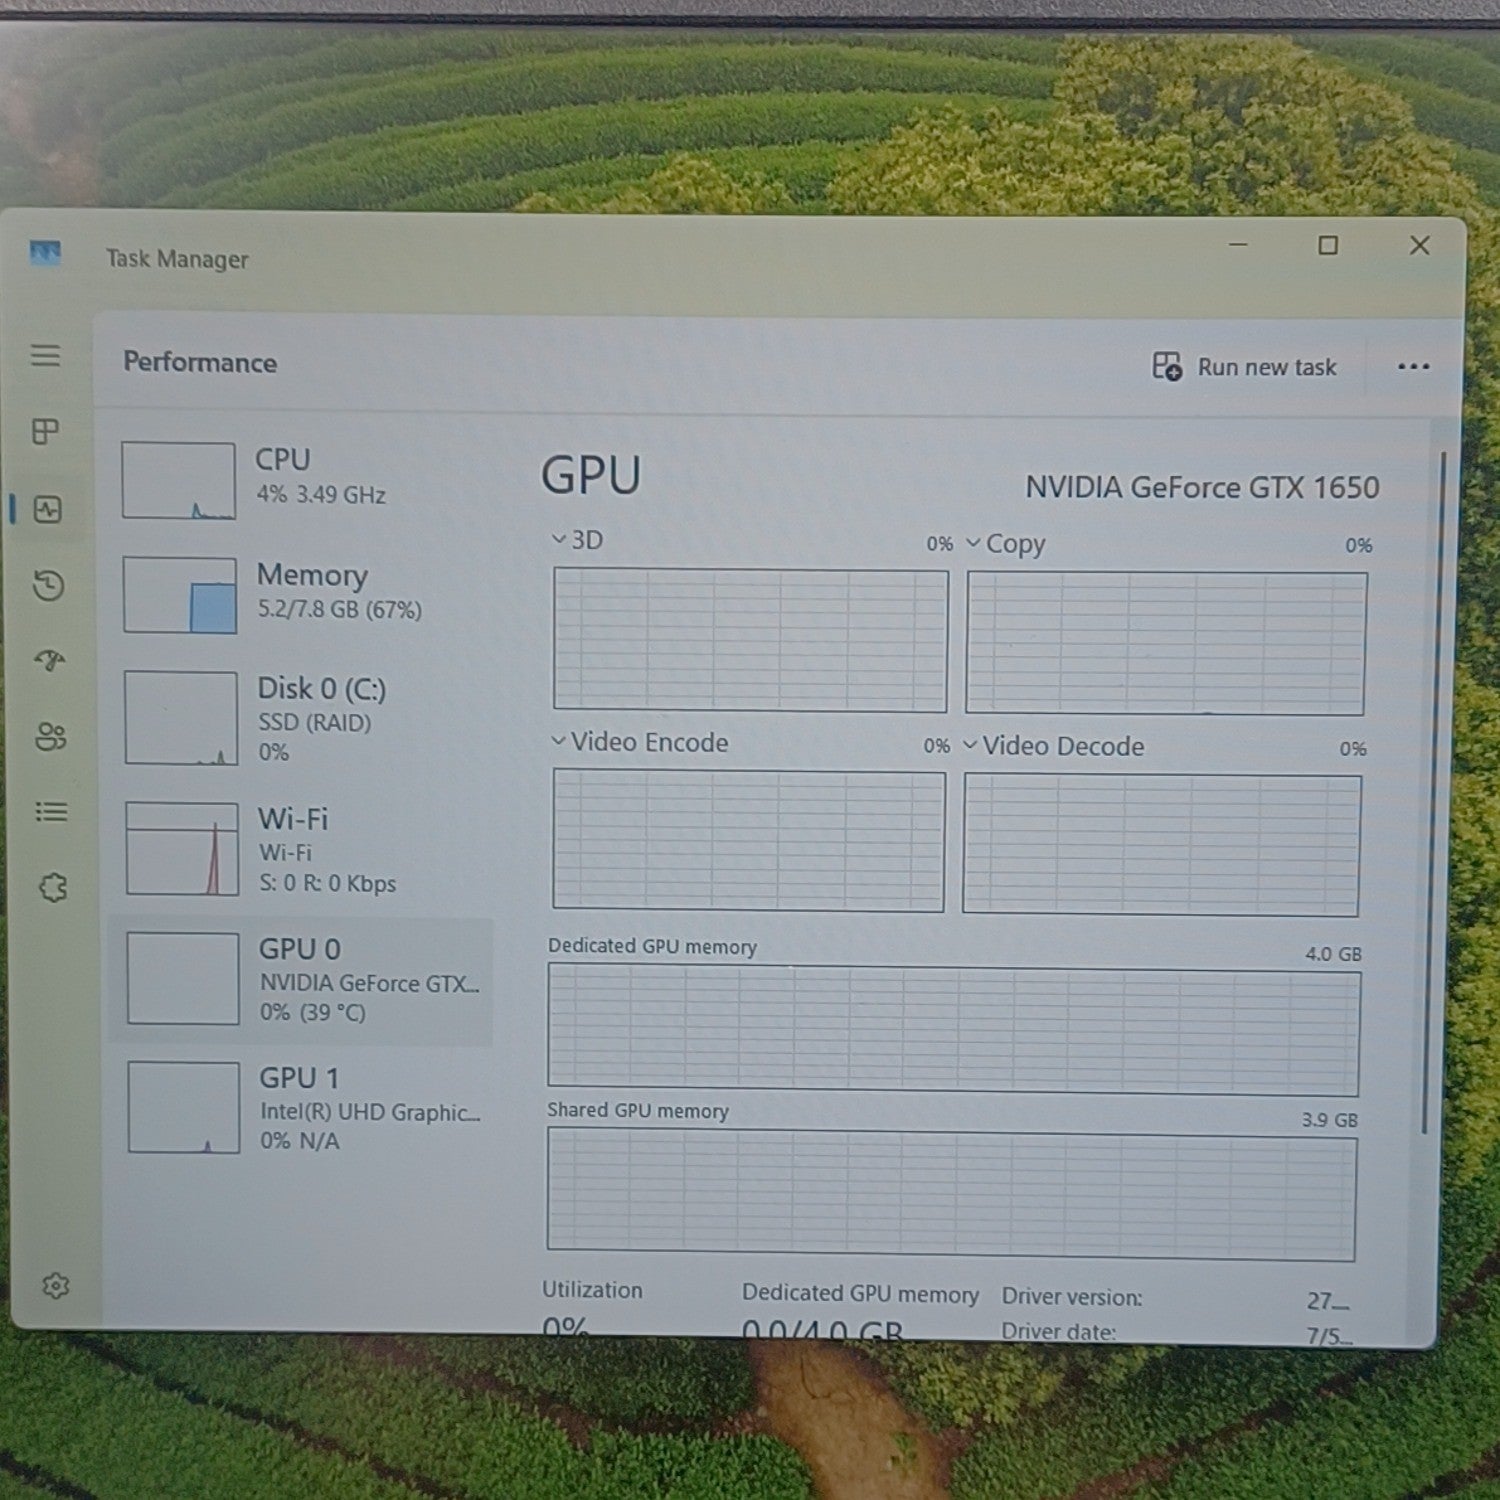
Task: Click the Video Decode usage graph
Action: click(1161, 845)
